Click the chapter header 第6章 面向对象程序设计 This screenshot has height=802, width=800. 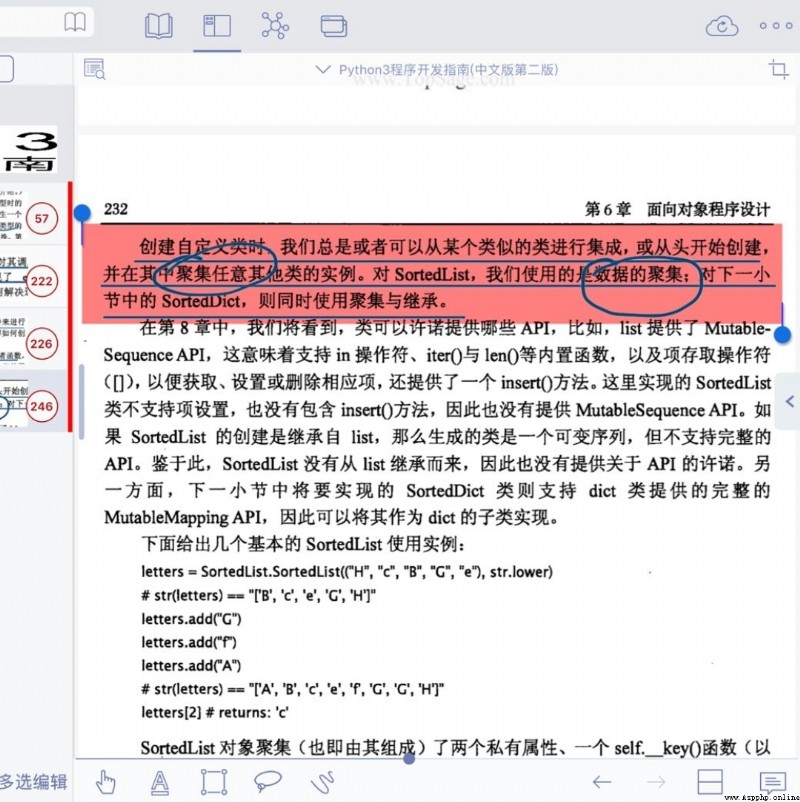point(677,209)
